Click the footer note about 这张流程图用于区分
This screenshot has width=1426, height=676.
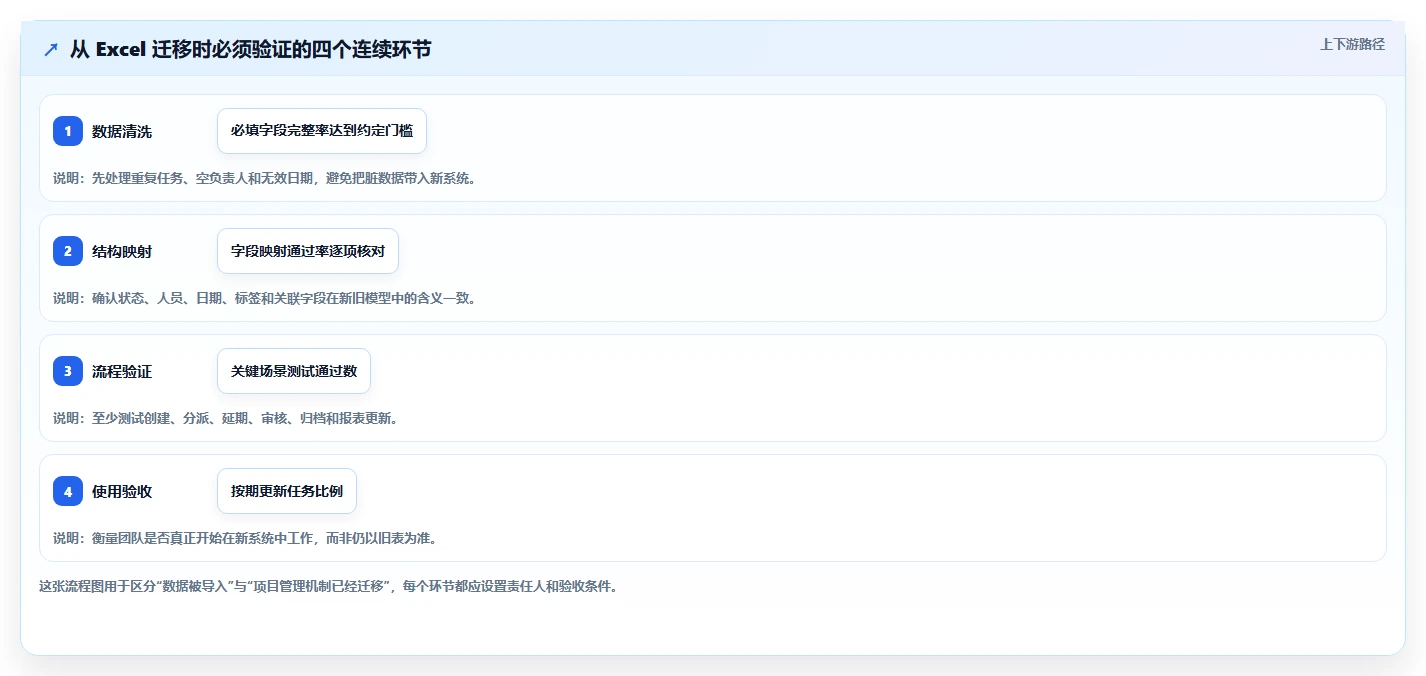click(328, 586)
